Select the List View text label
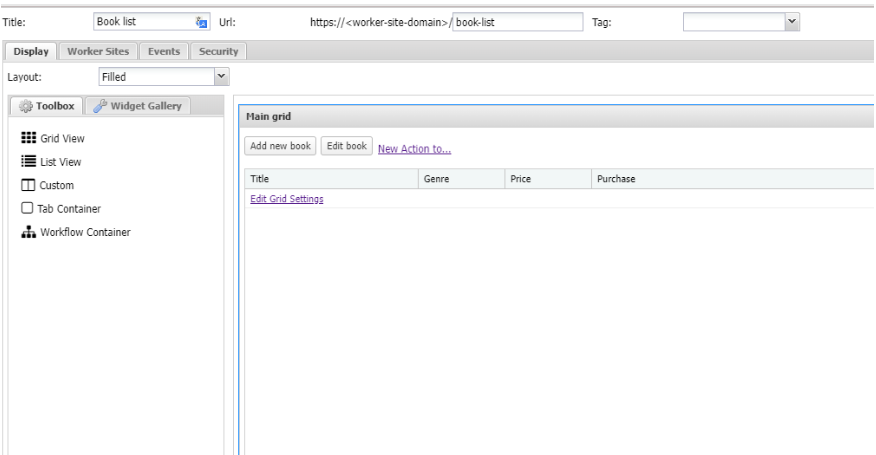The image size is (876, 455). 61,162
